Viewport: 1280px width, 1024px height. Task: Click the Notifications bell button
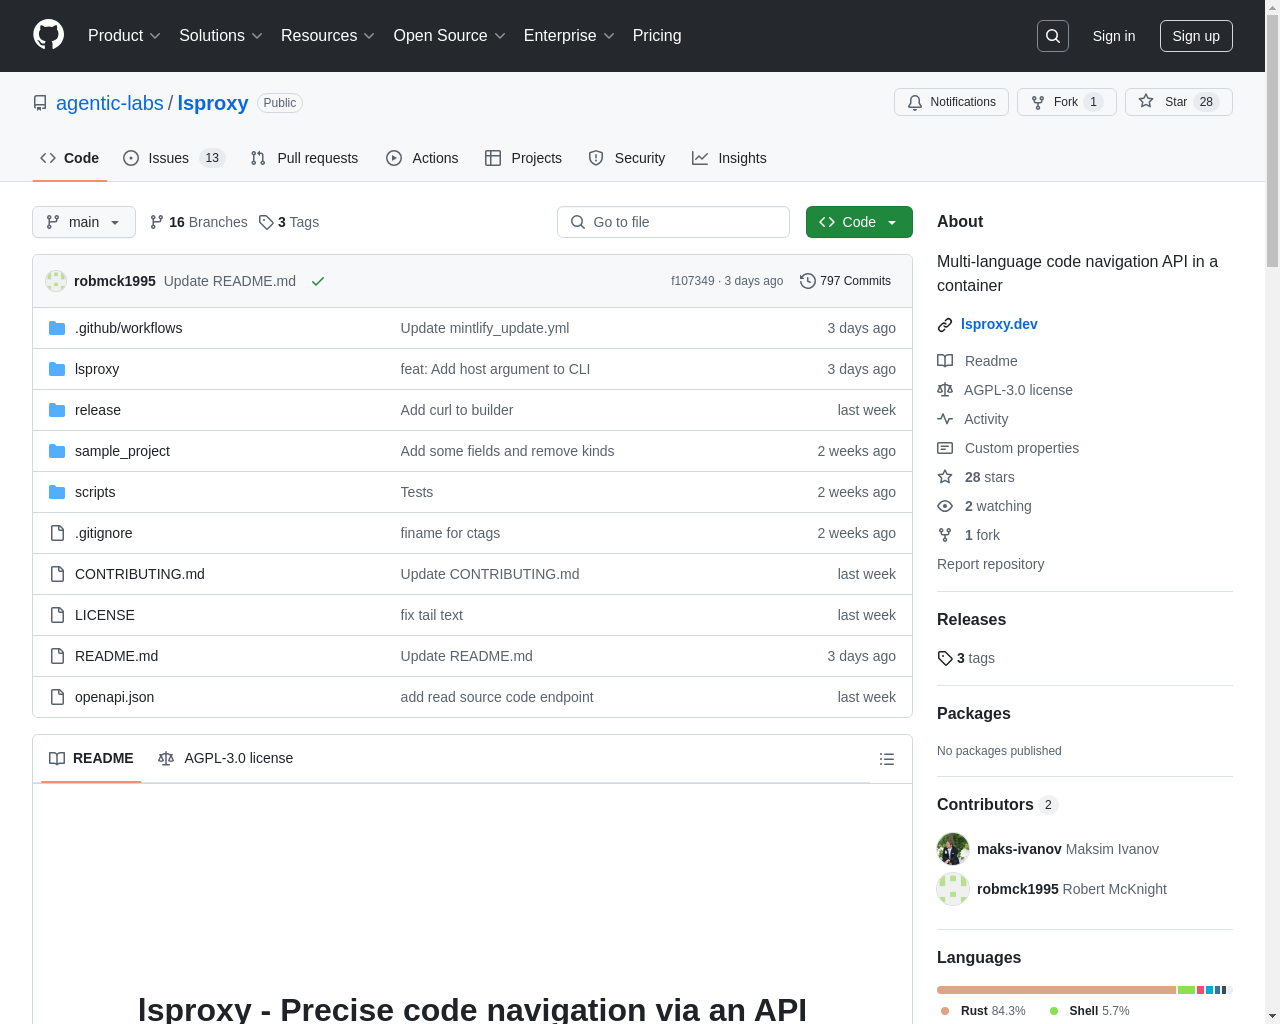point(951,102)
